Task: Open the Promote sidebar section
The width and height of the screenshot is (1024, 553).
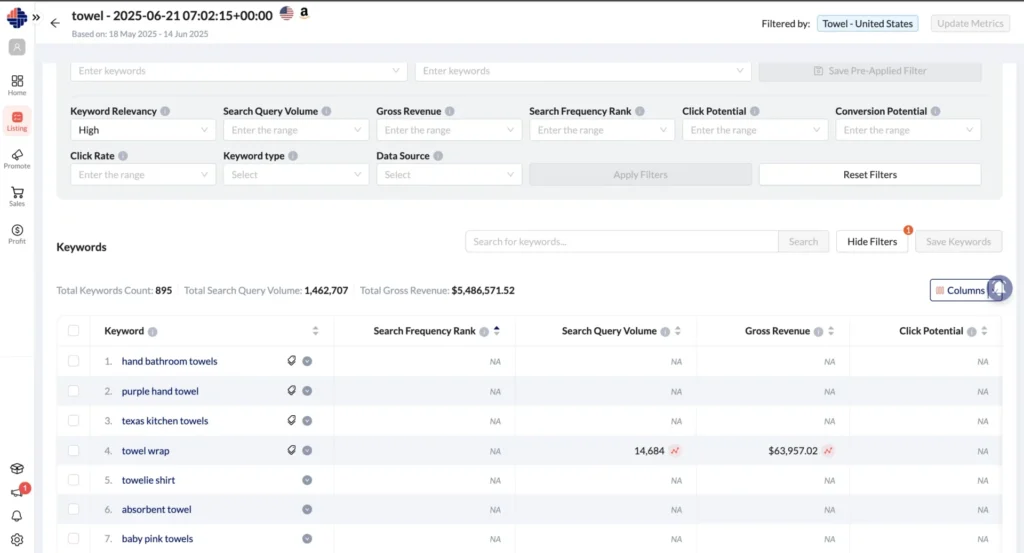Action: (x=17, y=159)
